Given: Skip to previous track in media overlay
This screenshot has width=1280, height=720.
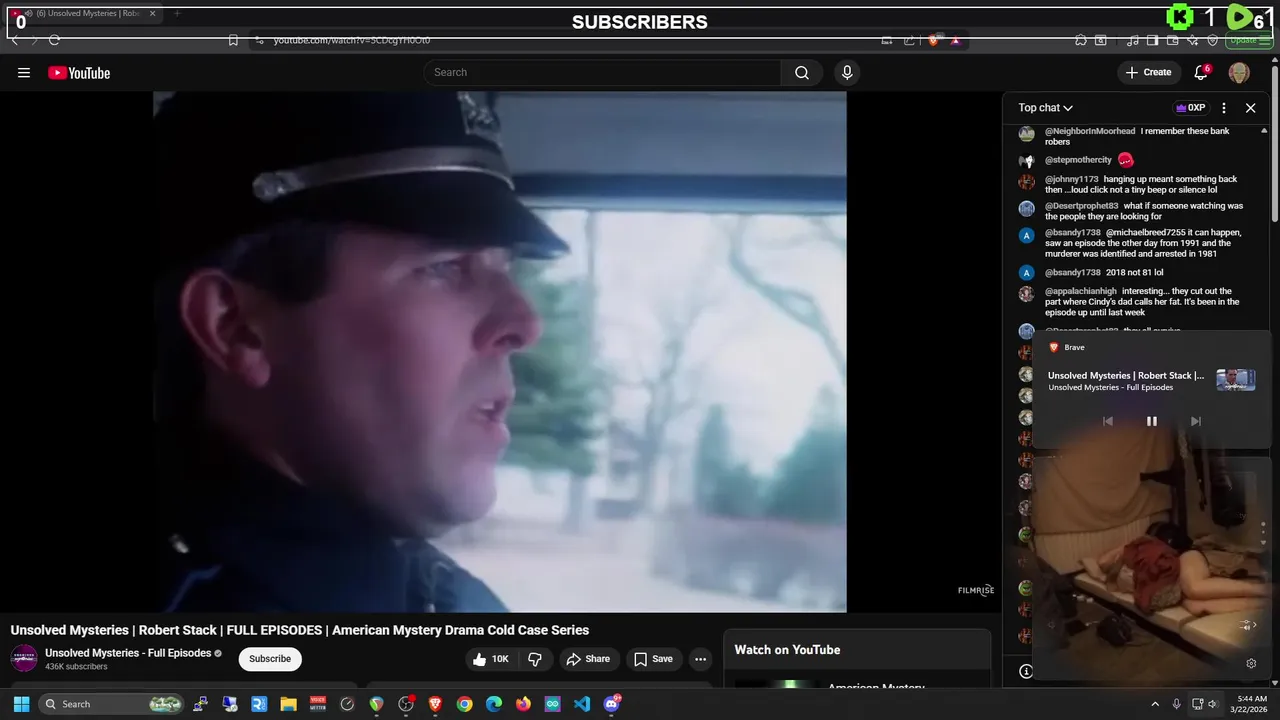Looking at the screenshot, I should coord(1107,421).
